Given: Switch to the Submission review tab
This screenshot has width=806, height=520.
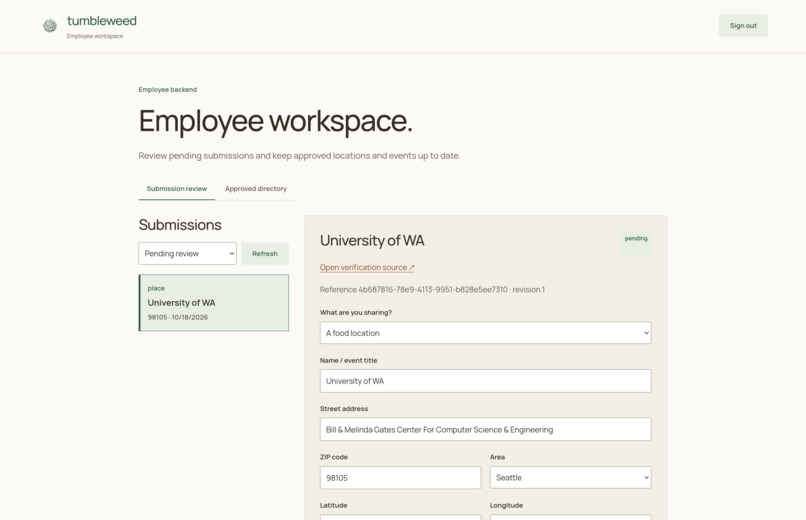Looking at the screenshot, I should (x=177, y=189).
